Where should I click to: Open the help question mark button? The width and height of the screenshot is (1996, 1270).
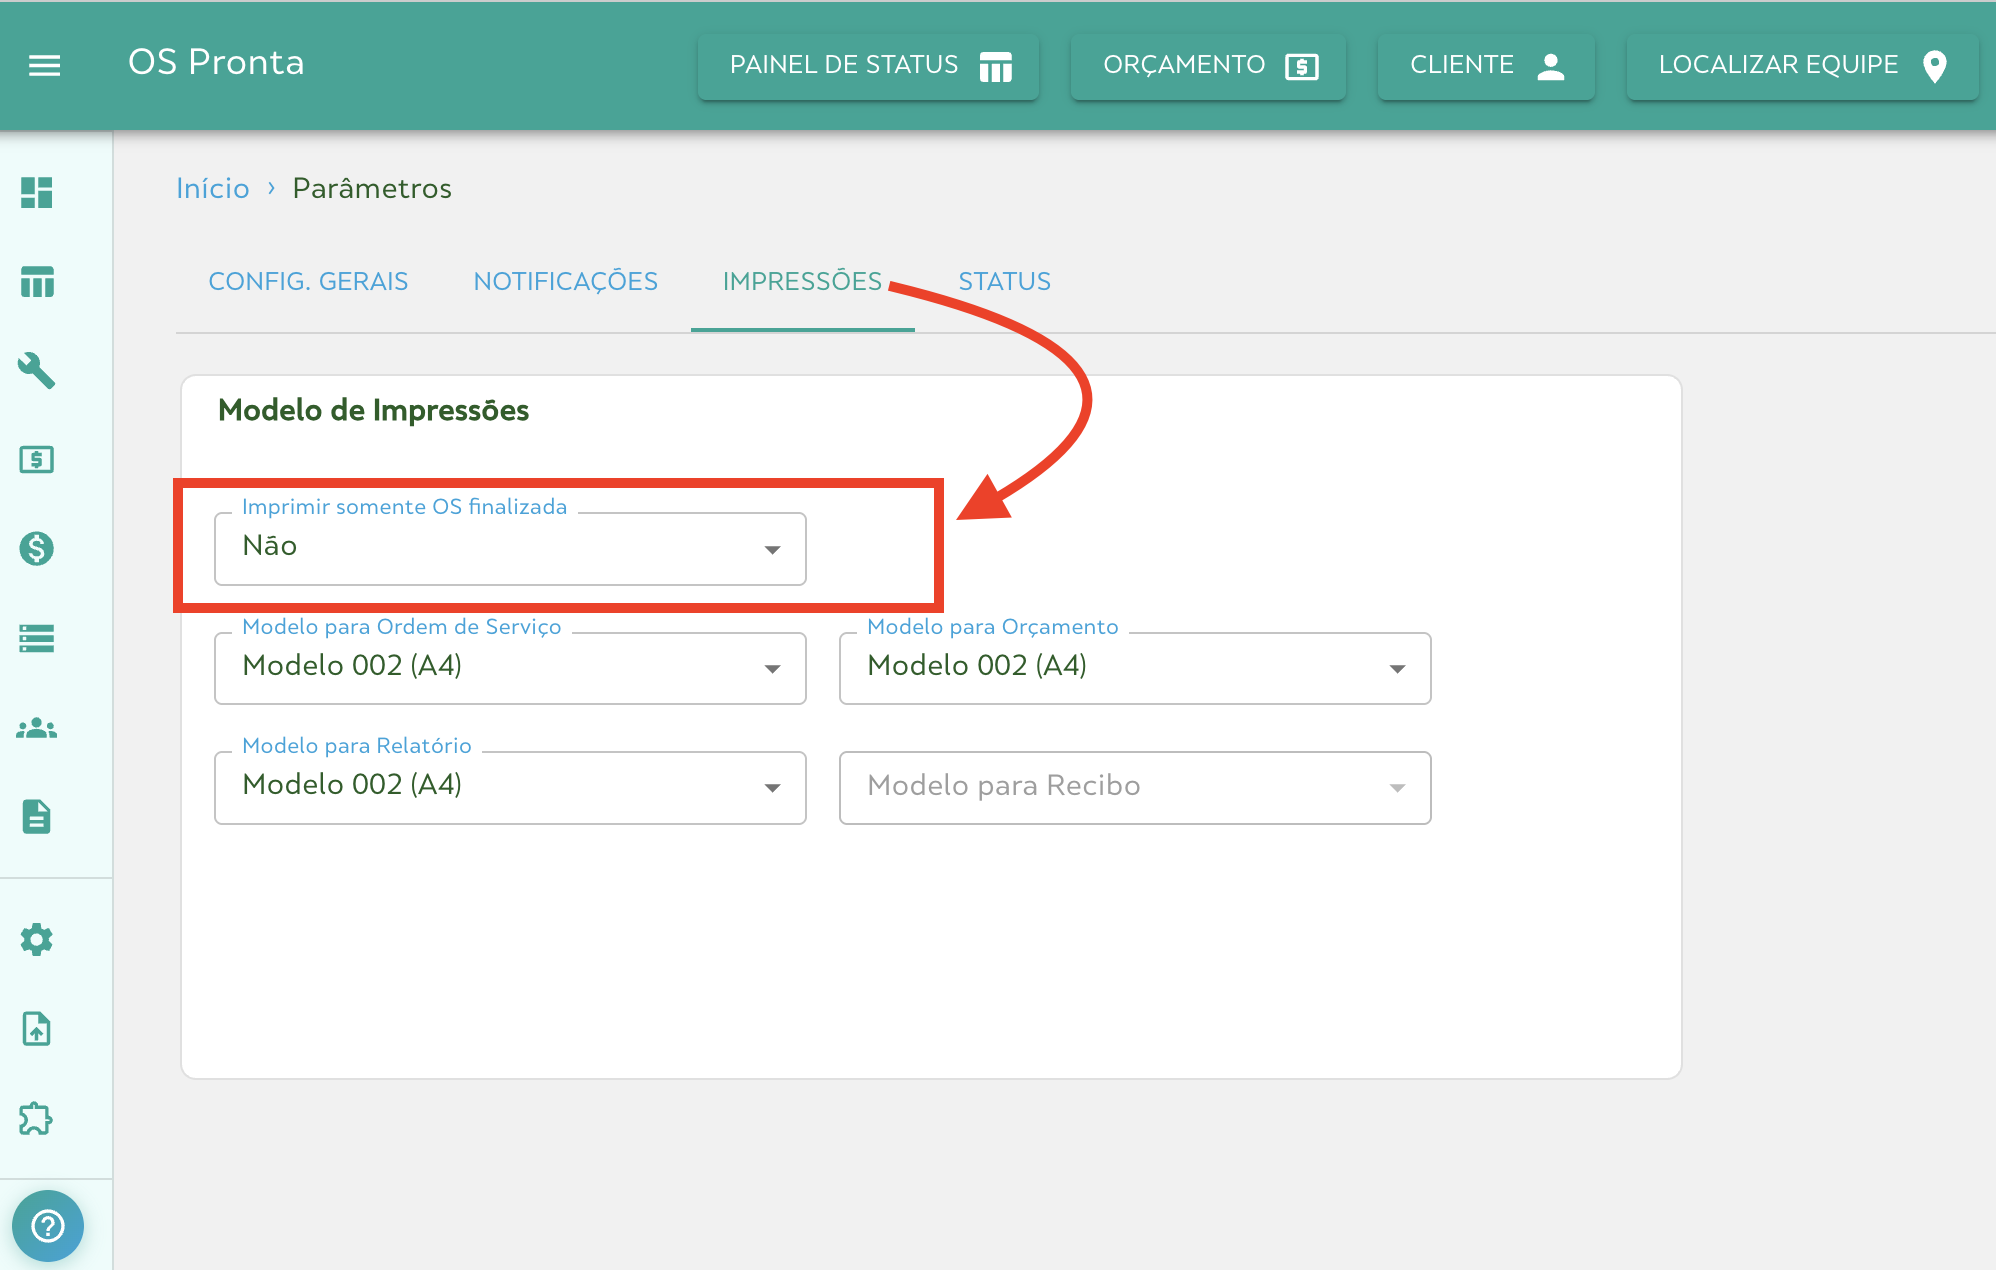point(47,1225)
